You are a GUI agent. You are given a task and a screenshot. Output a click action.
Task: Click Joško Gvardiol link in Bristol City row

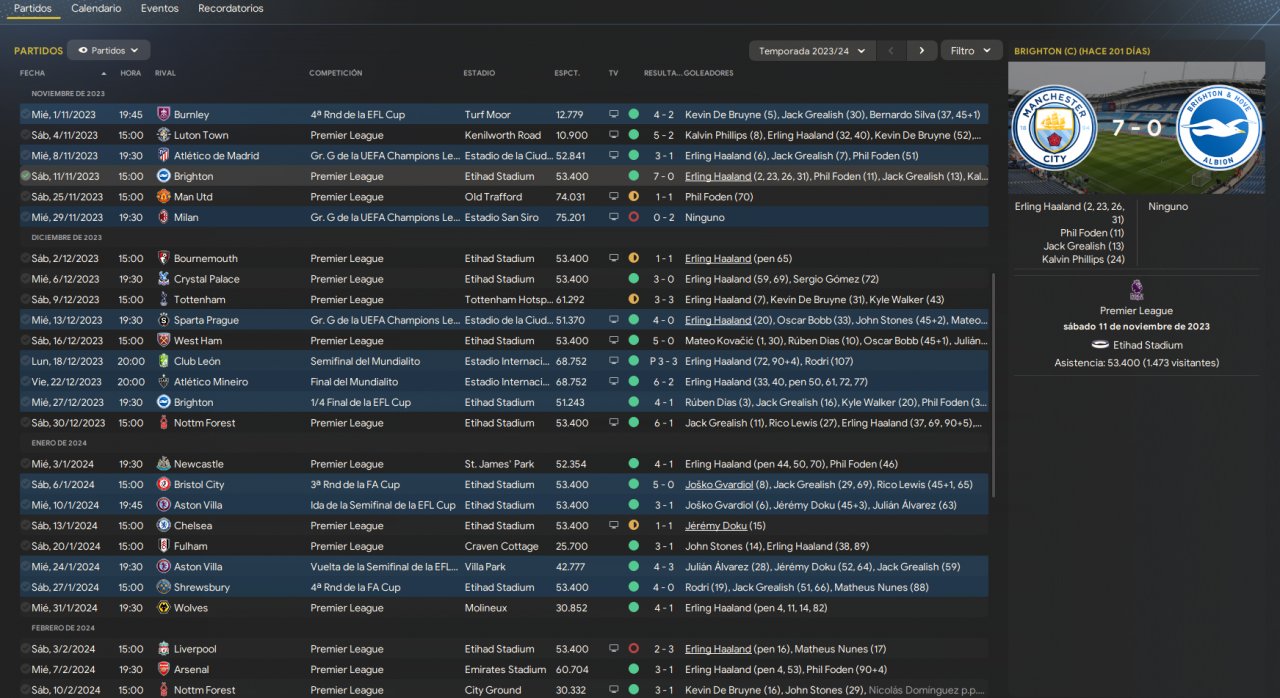coord(718,485)
